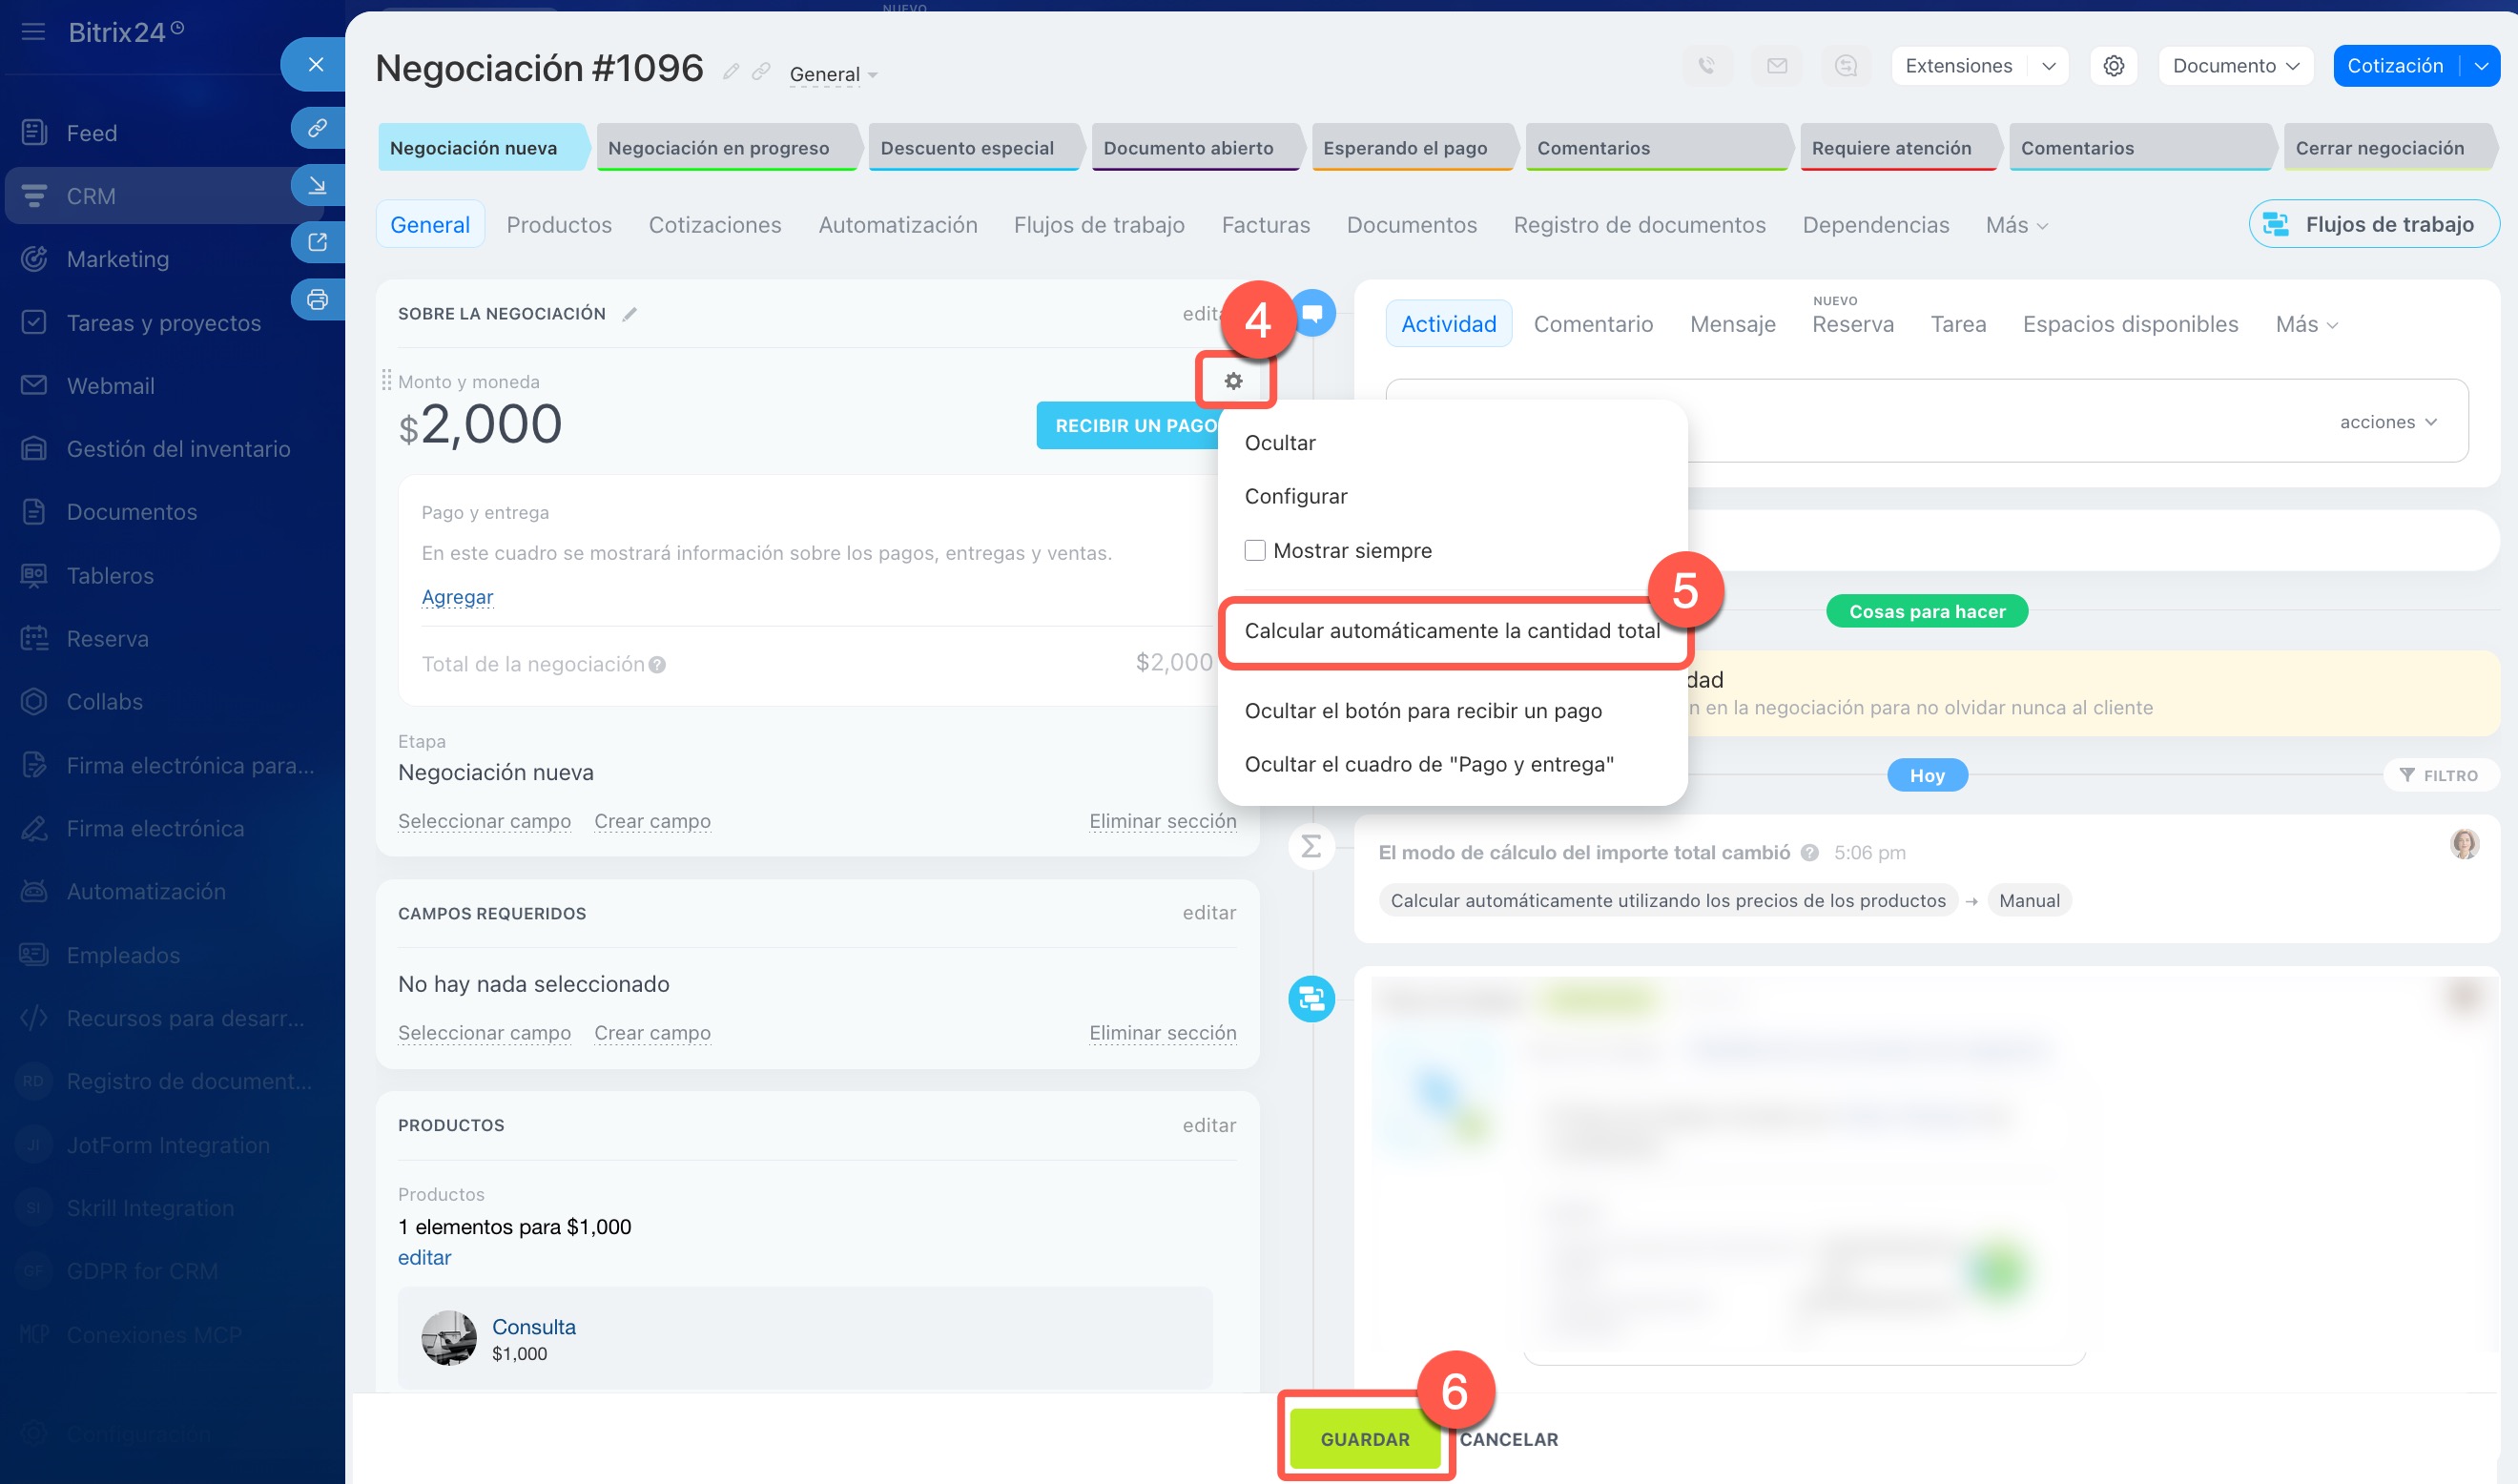Open the settings gear beside Extensiones

2113,66
